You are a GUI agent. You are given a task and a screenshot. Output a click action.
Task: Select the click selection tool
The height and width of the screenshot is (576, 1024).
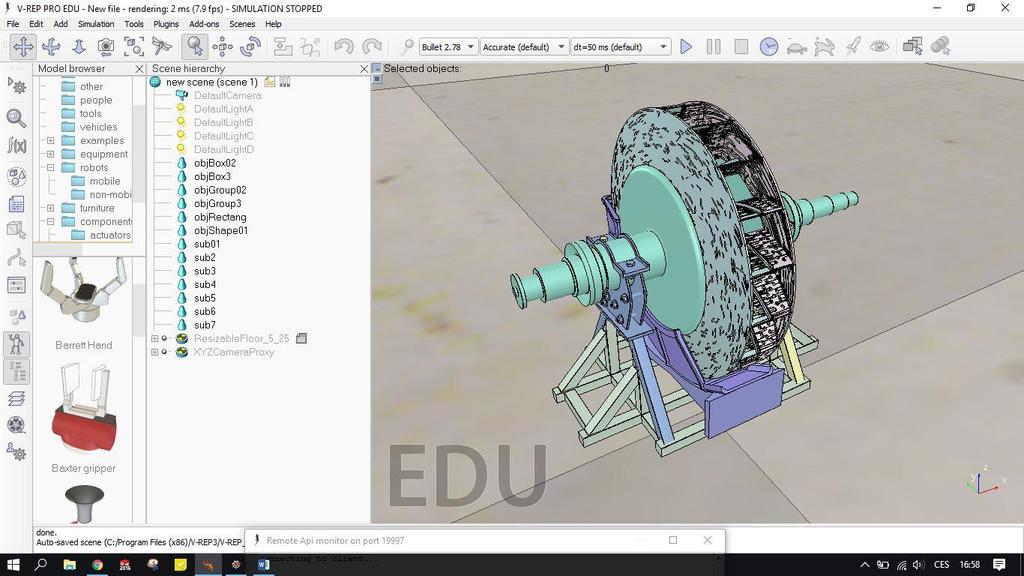[x=195, y=46]
